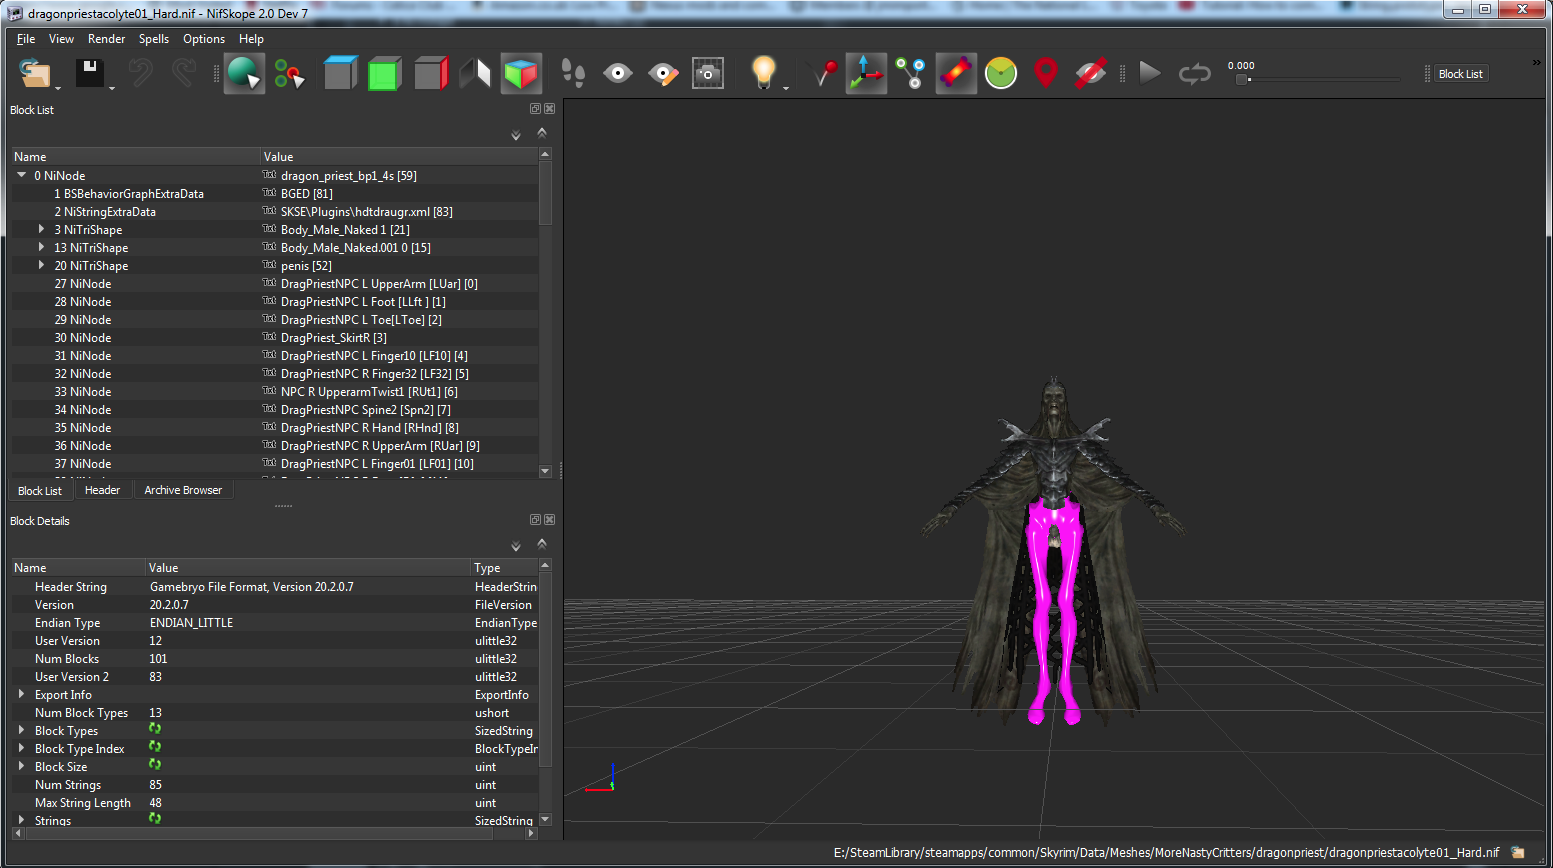The width and height of the screenshot is (1553, 868).
Task: Select the 1 BSBehaviorGraphExtraData row
Action: [275, 193]
